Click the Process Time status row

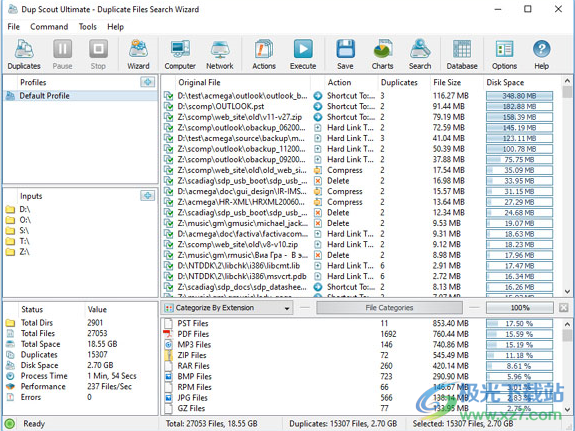click(x=80, y=376)
